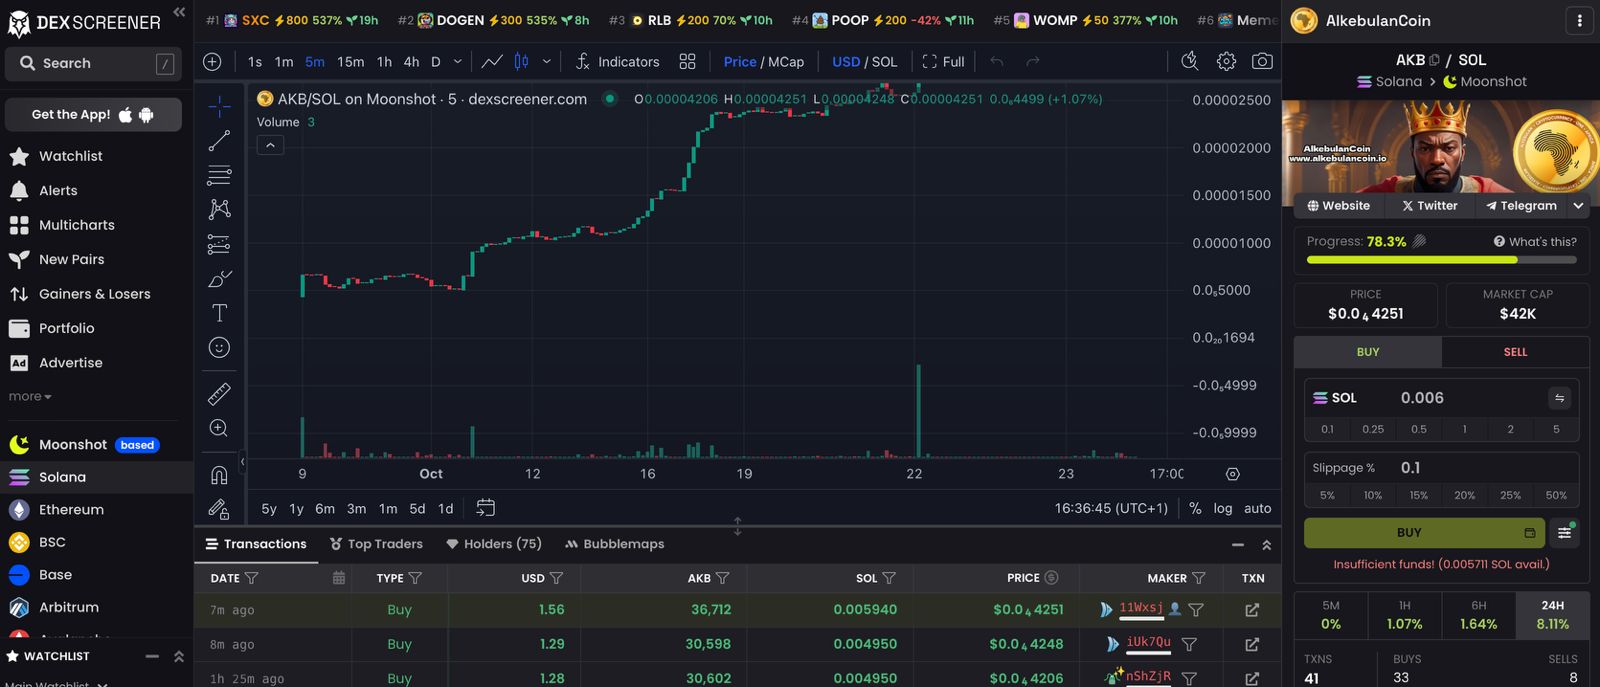Image resolution: width=1600 pixels, height=687 pixels.
Task: Expand the watchlist panel
Action: coord(179,657)
